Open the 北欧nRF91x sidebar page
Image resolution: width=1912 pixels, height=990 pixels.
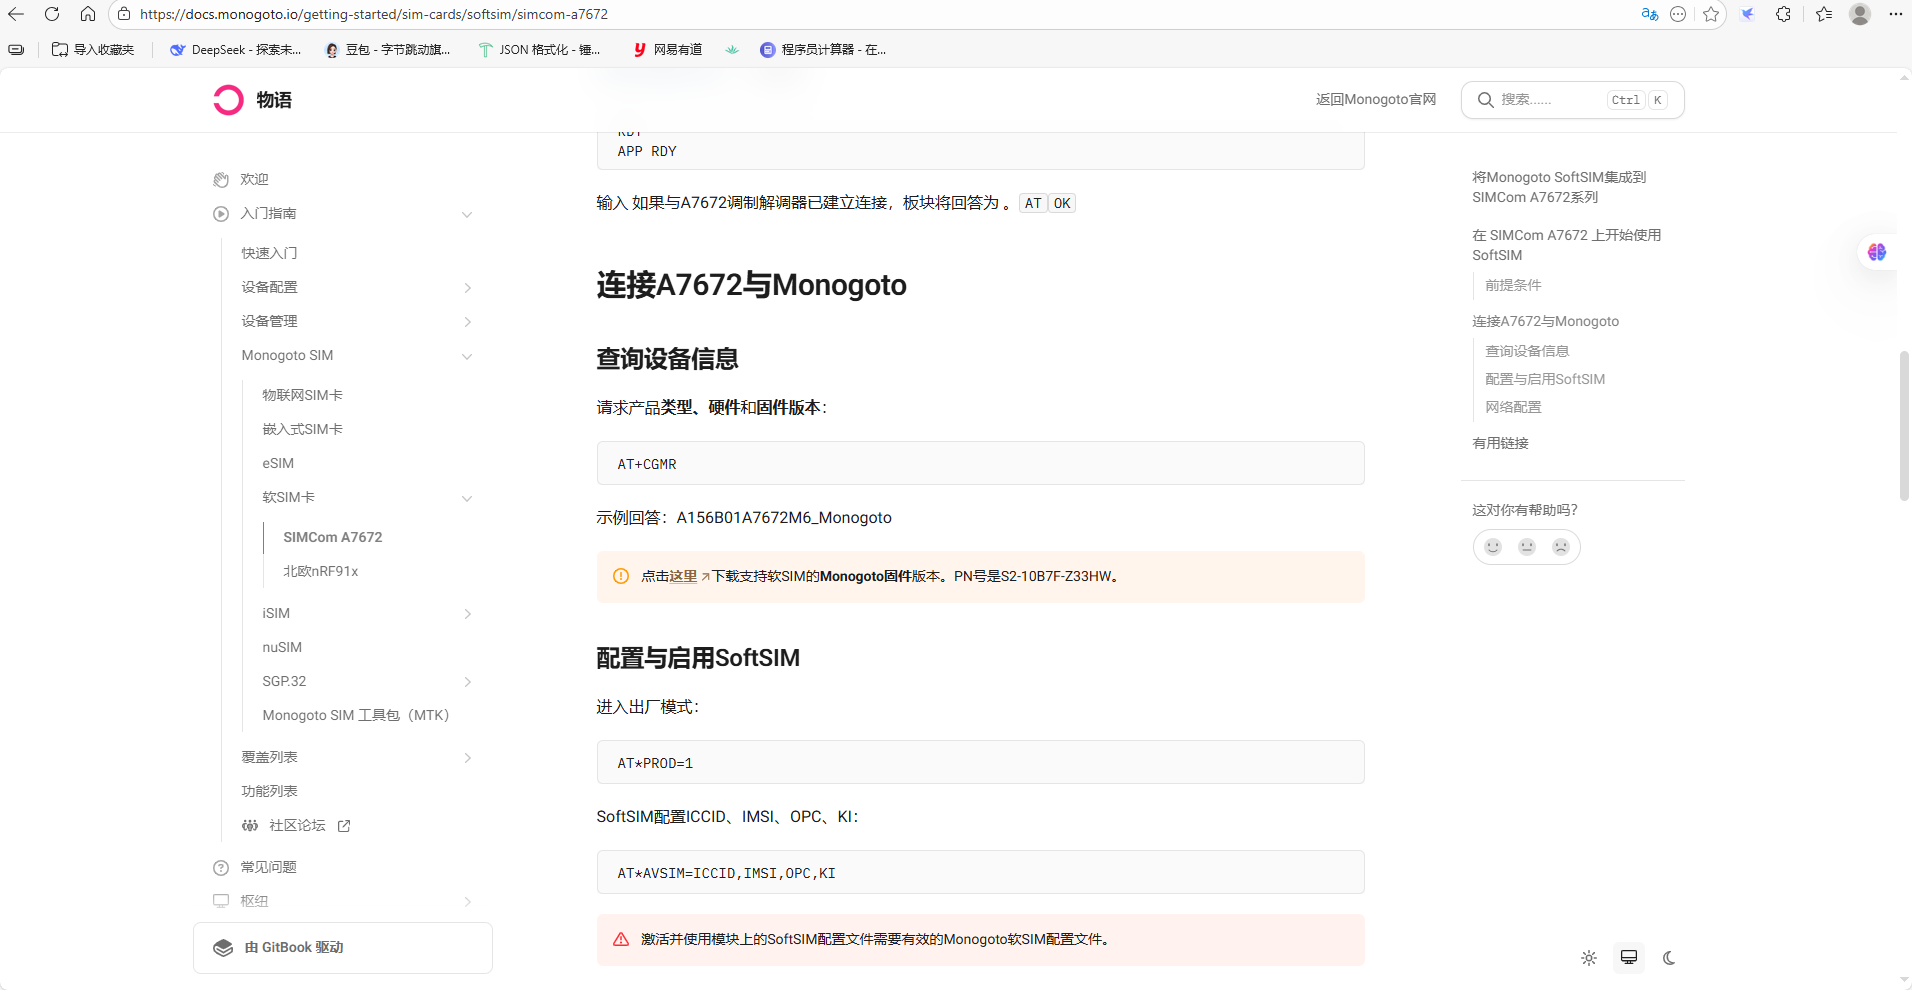click(320, 571)
